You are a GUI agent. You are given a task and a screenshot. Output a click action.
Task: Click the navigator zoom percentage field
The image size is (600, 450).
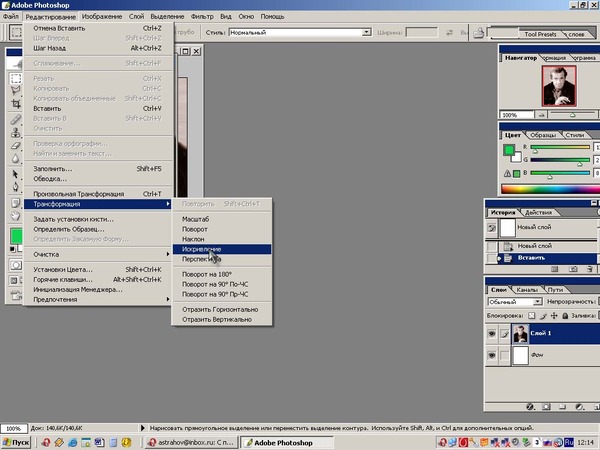516,115
